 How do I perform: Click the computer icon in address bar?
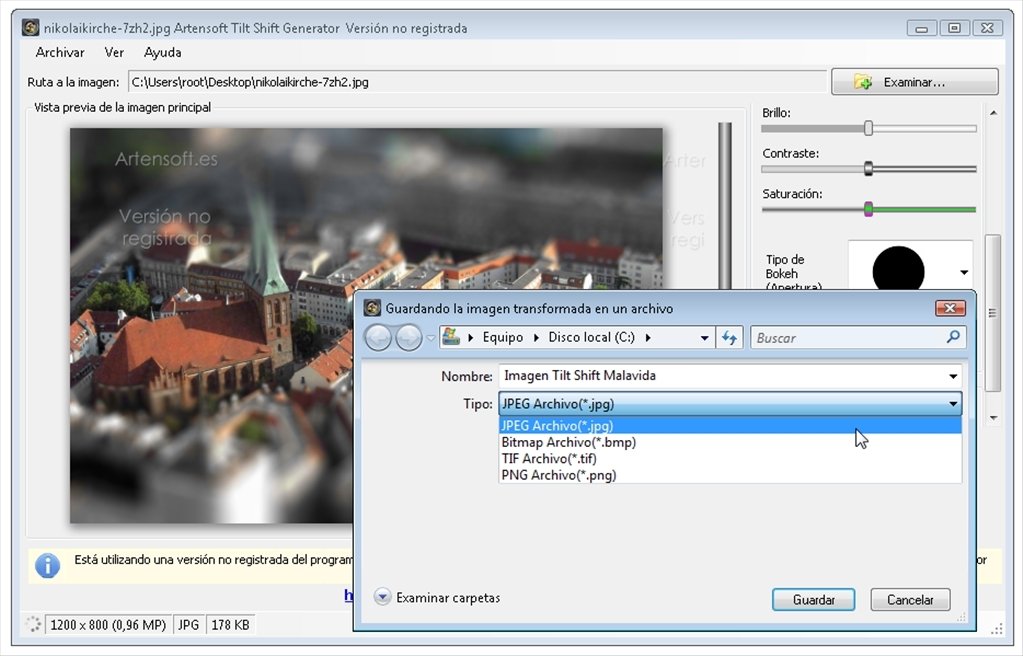pos(451,337)
